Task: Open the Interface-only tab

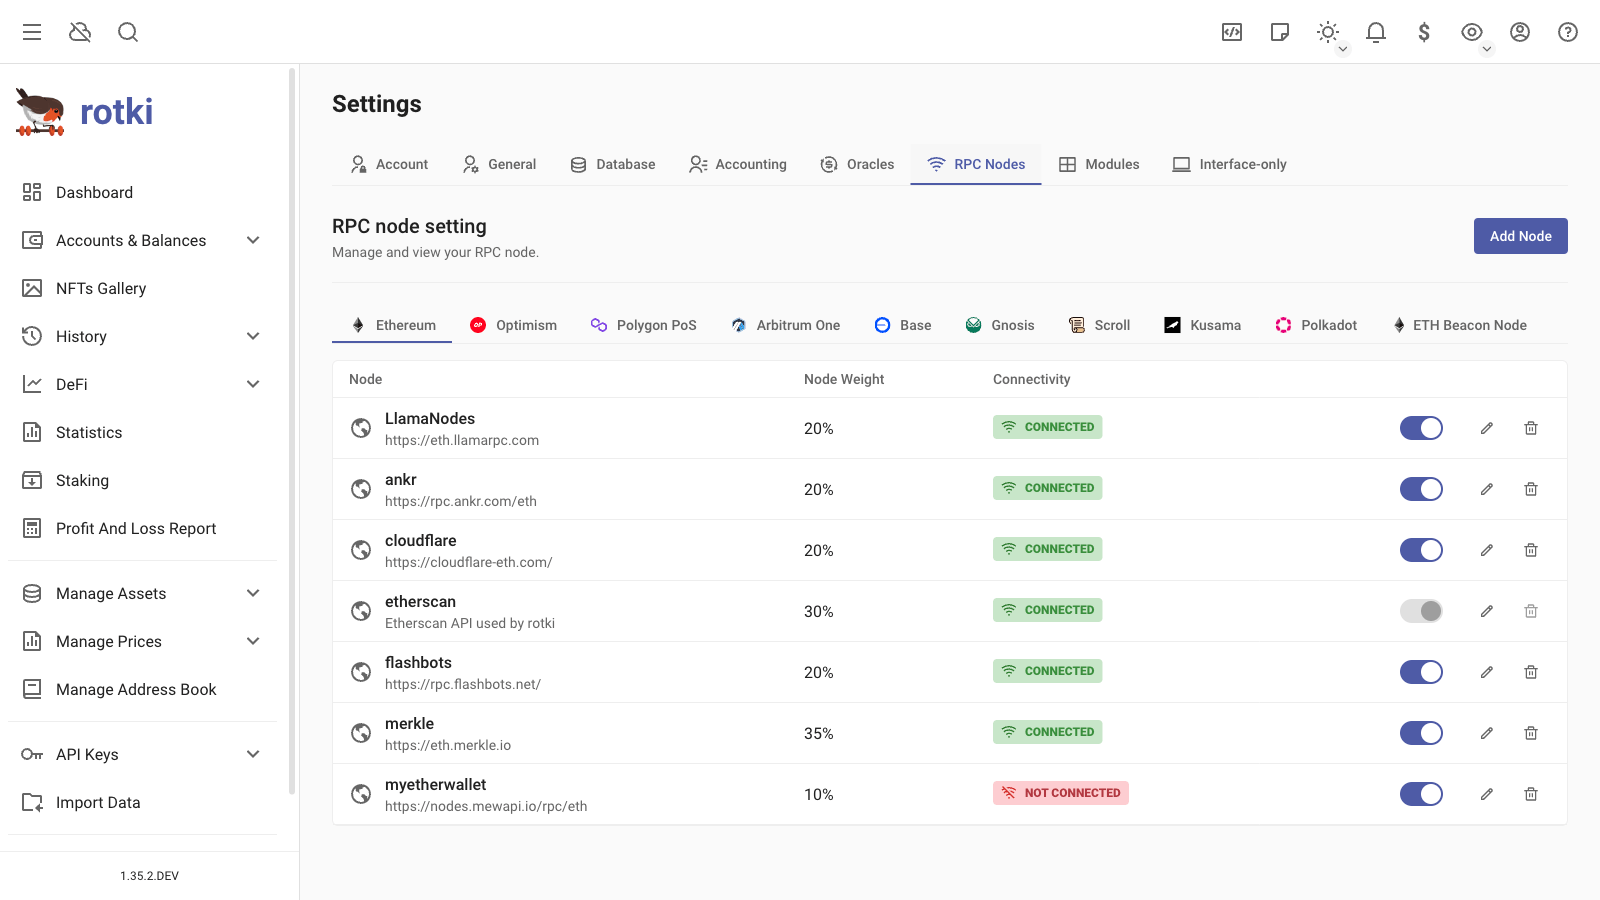Action: [1229, 164]
